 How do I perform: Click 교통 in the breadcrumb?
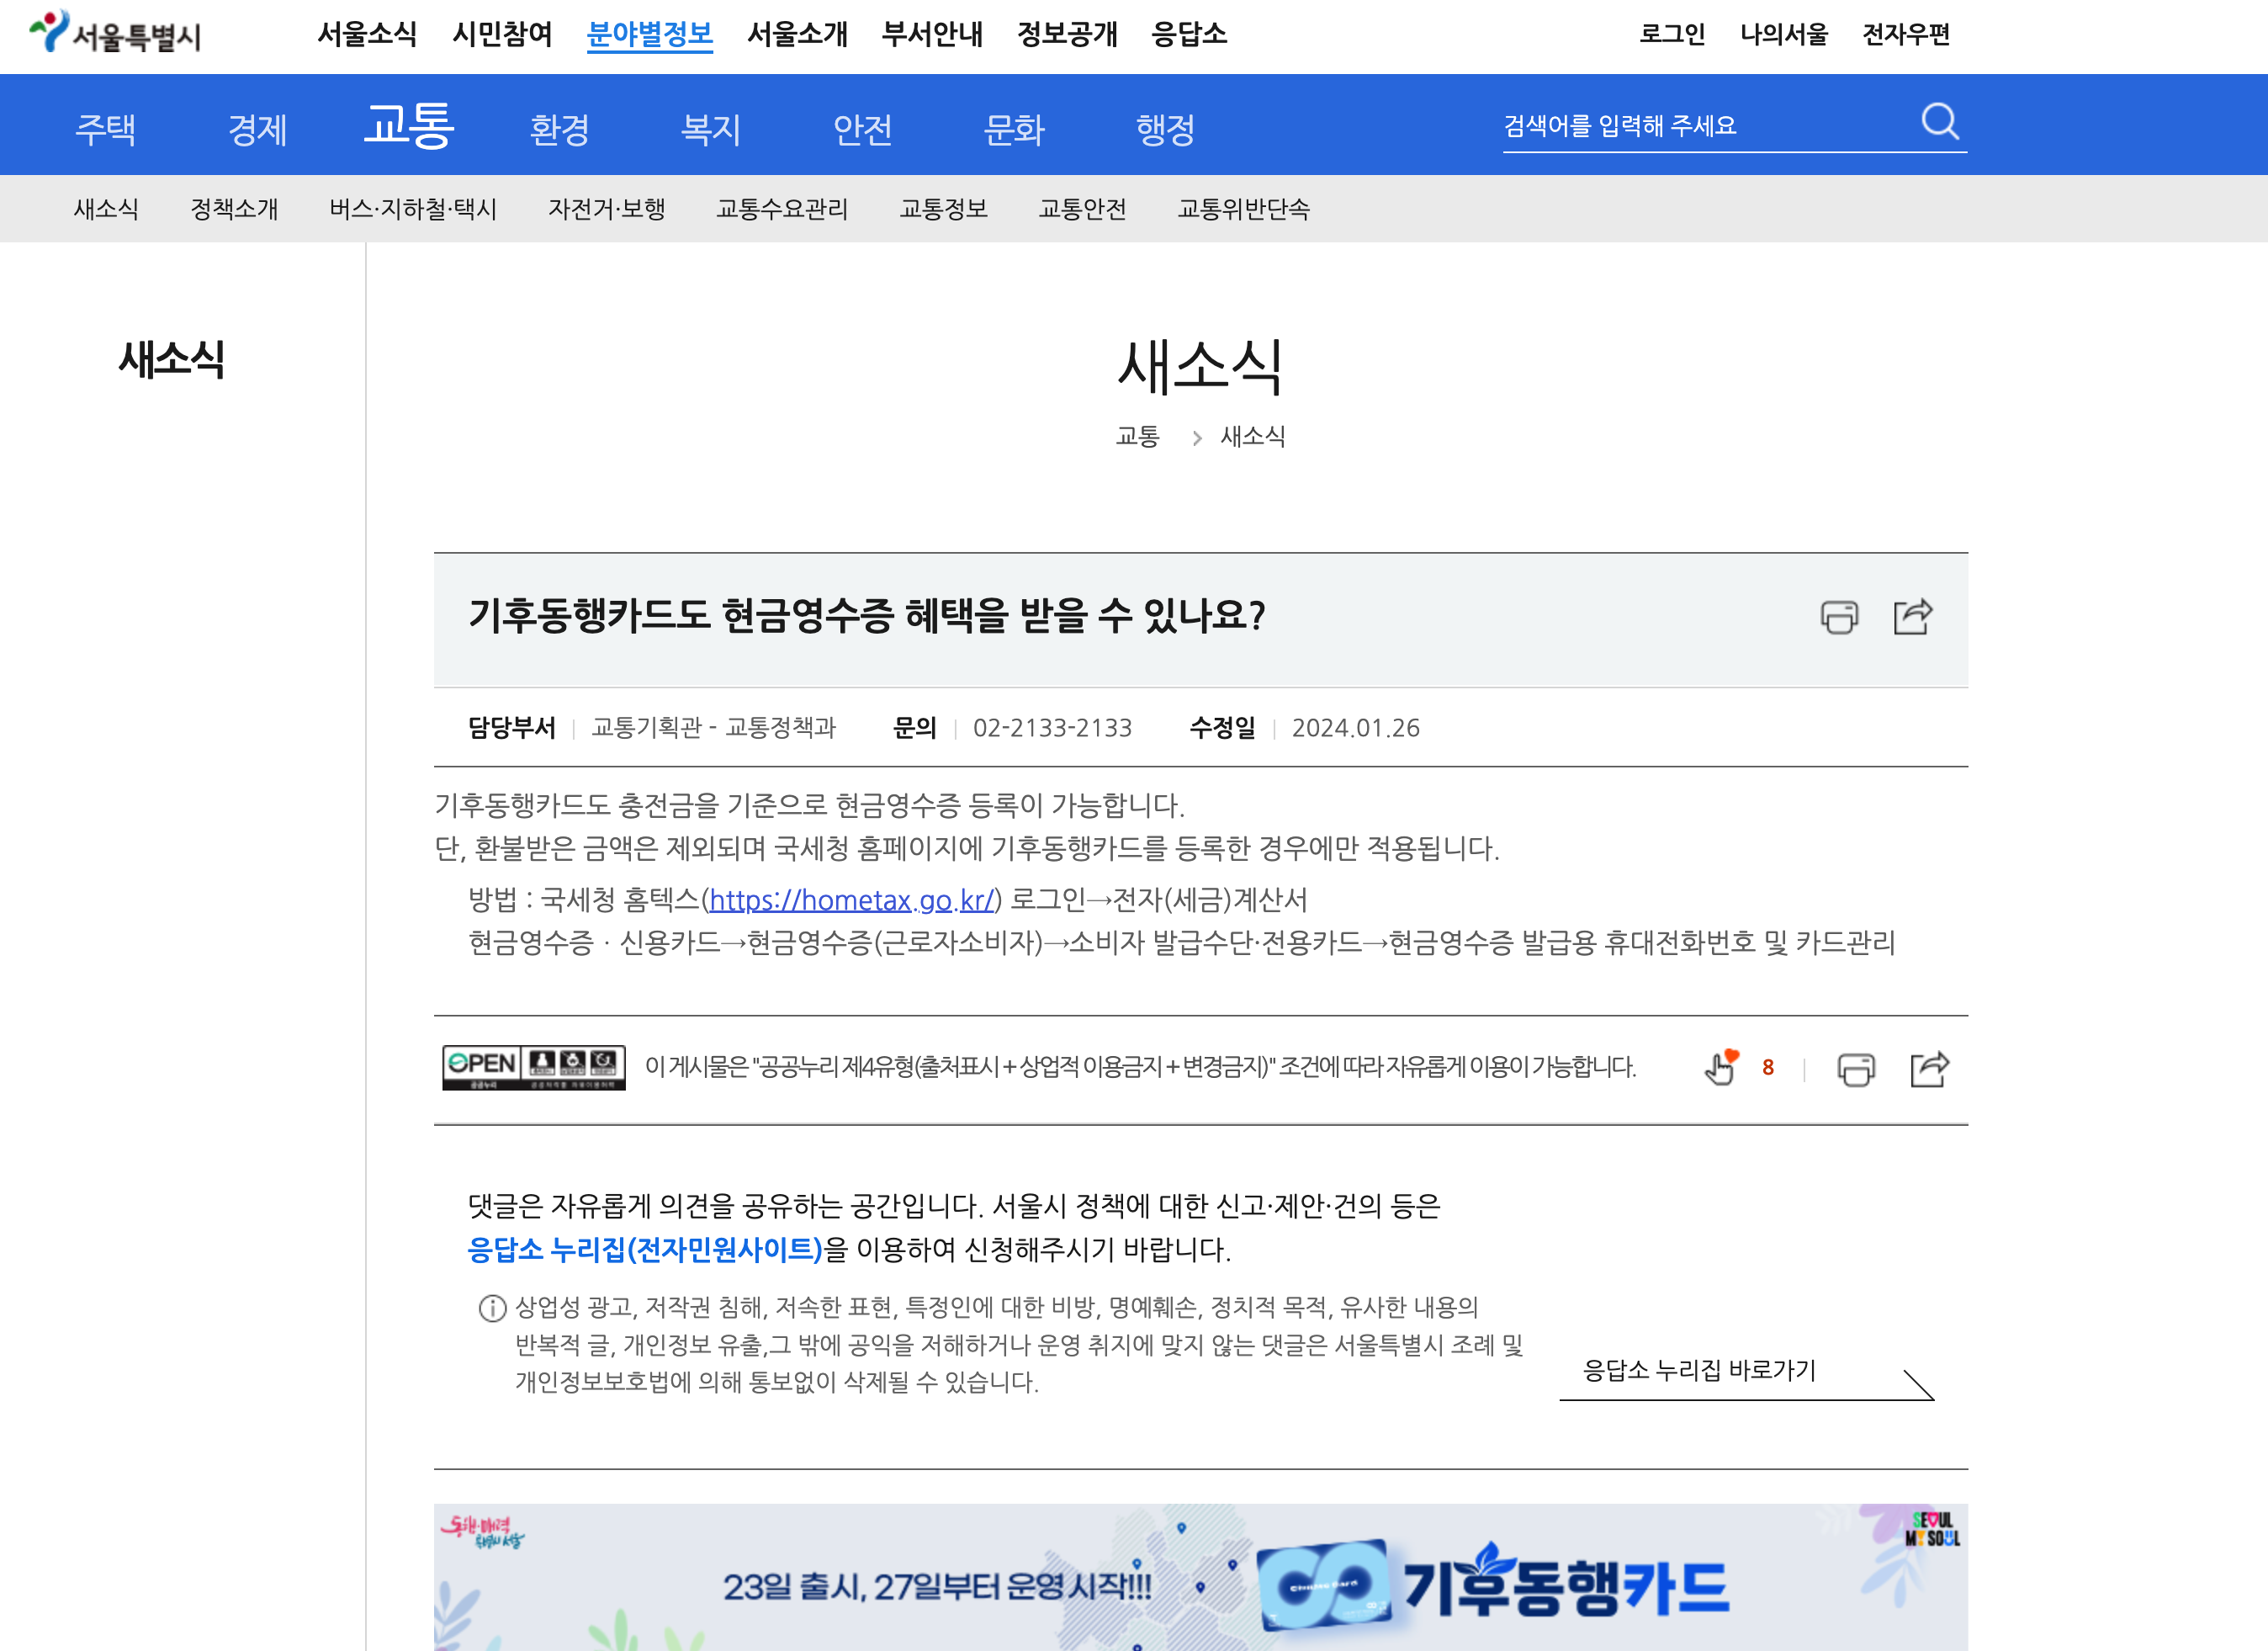[x=1137, y=436]
